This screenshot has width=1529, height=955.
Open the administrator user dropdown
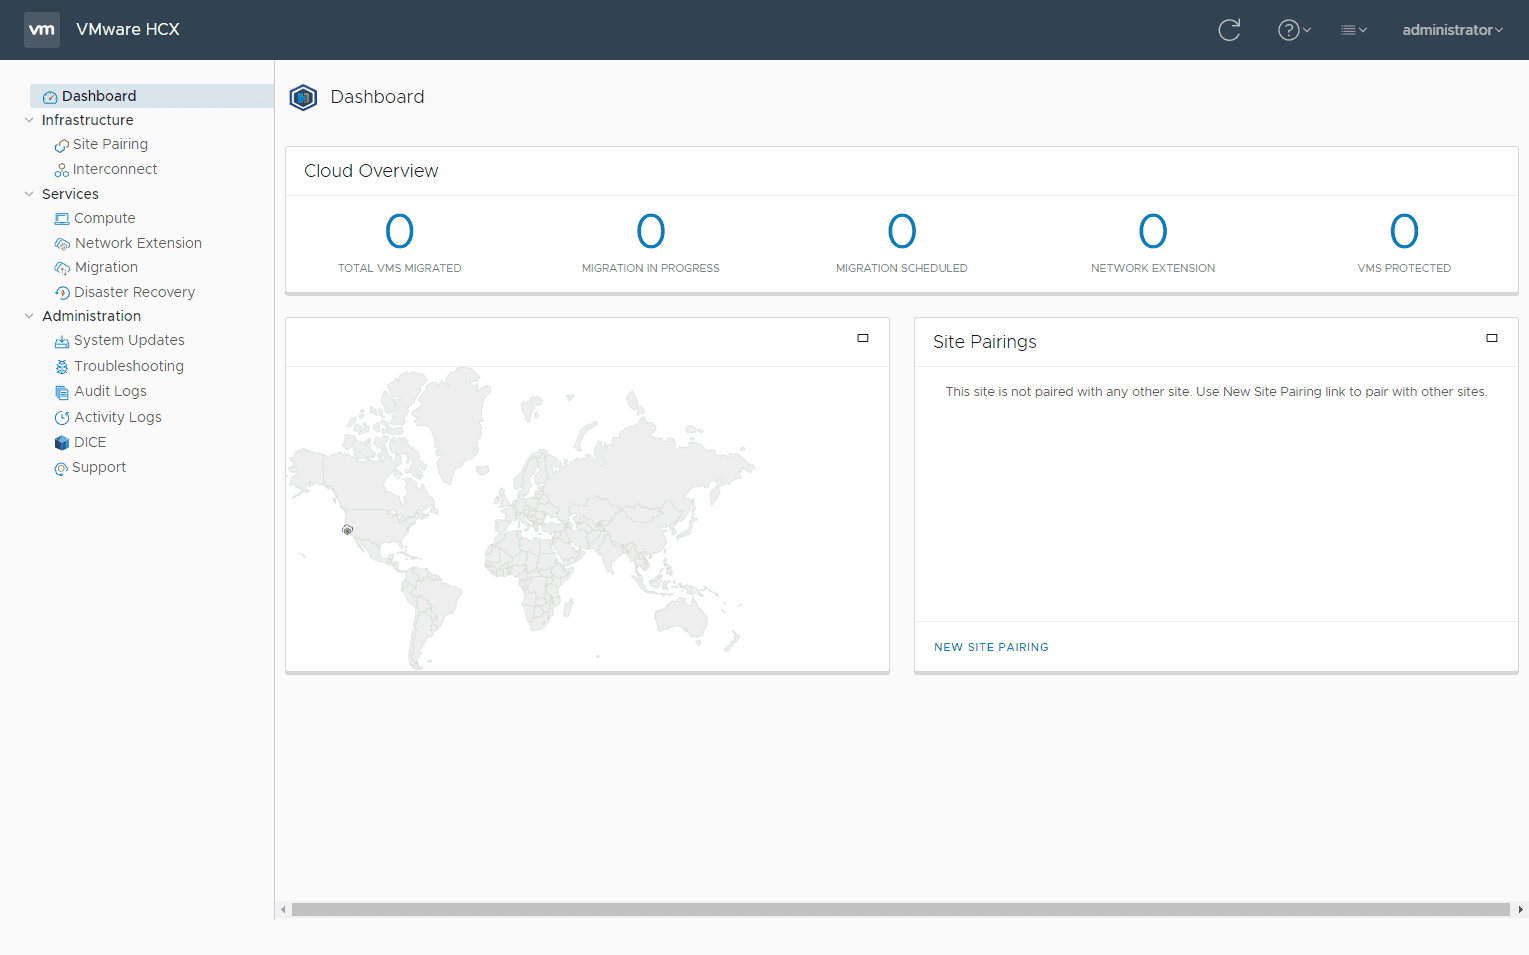coord(1452,30)
